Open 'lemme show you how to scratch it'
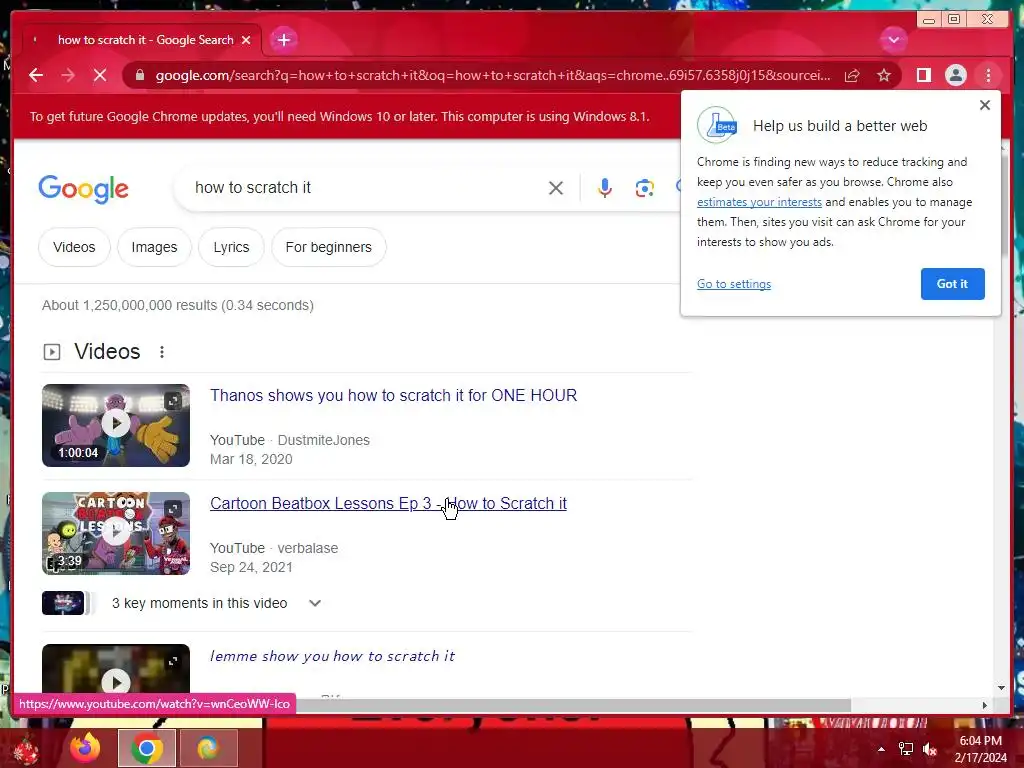The image size is (1024, 768). (x=332, y=656)
